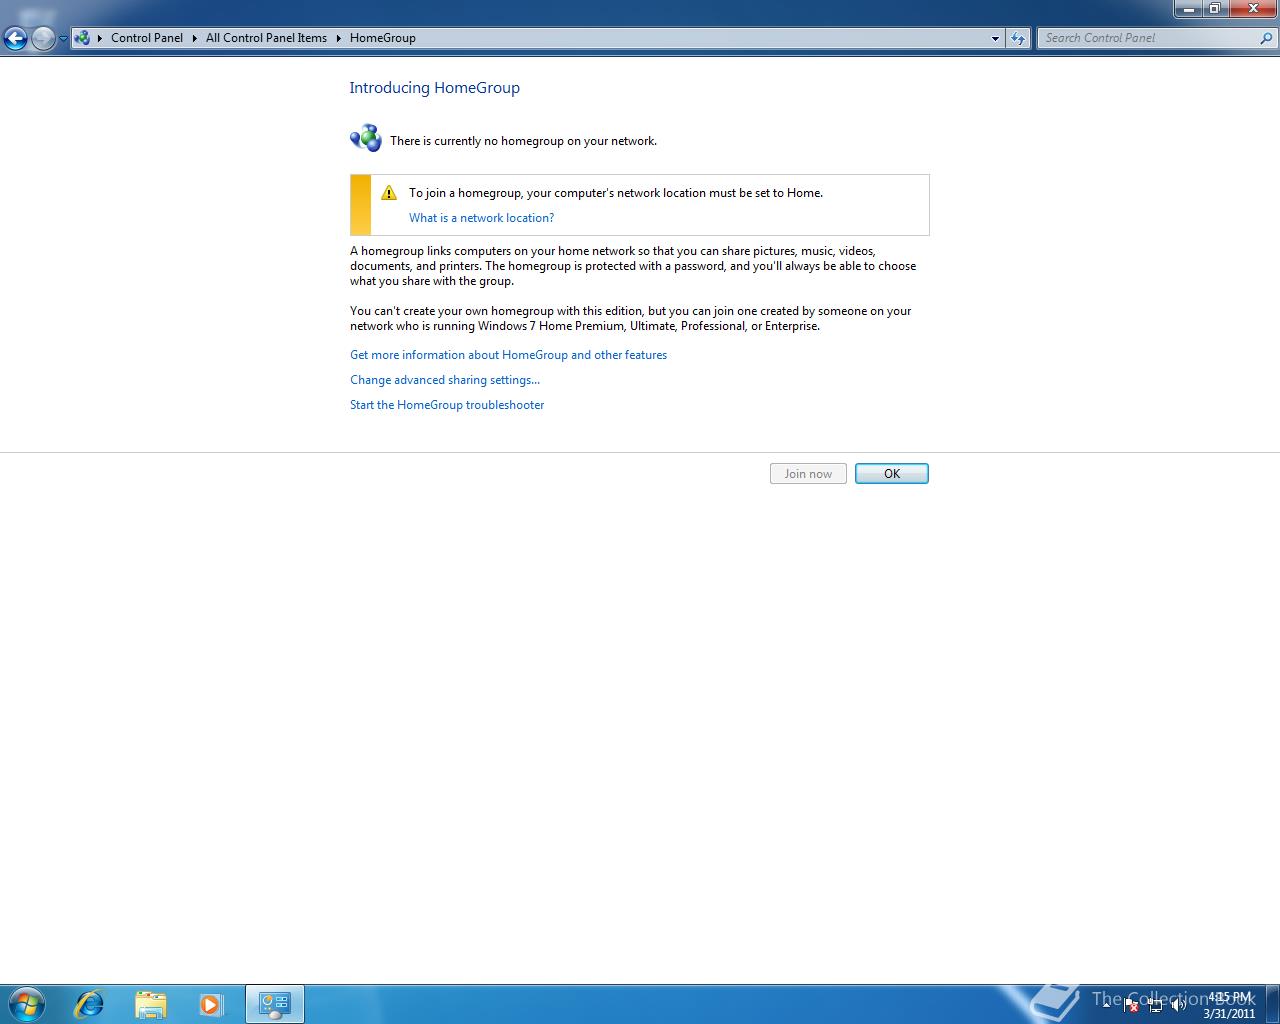Open All Control Panel Items breadcrumb
1280x1024 pixels.
(266, 38)
